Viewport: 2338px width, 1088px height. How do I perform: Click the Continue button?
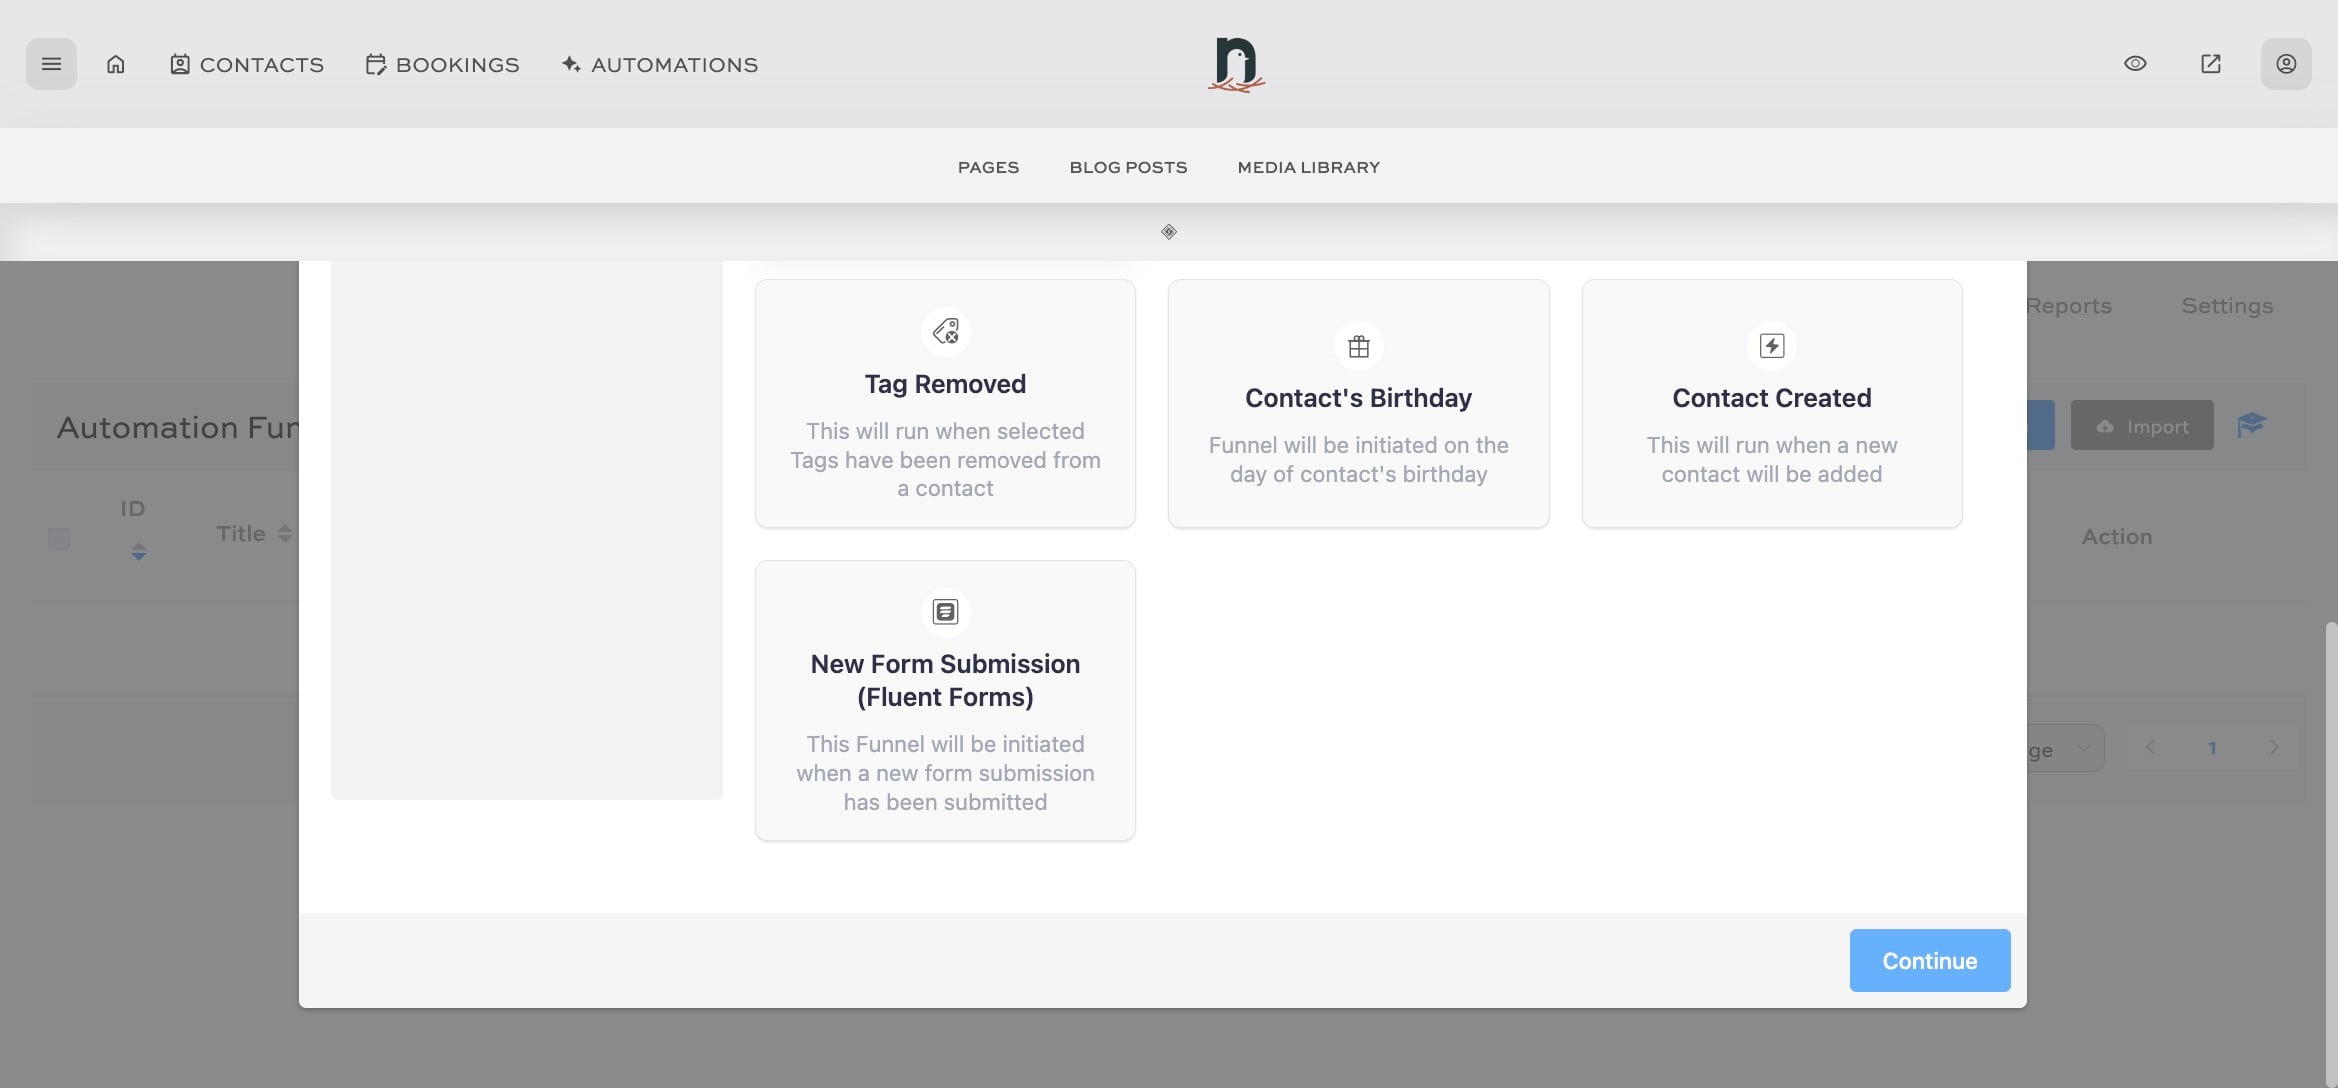tap(1929, 960)
